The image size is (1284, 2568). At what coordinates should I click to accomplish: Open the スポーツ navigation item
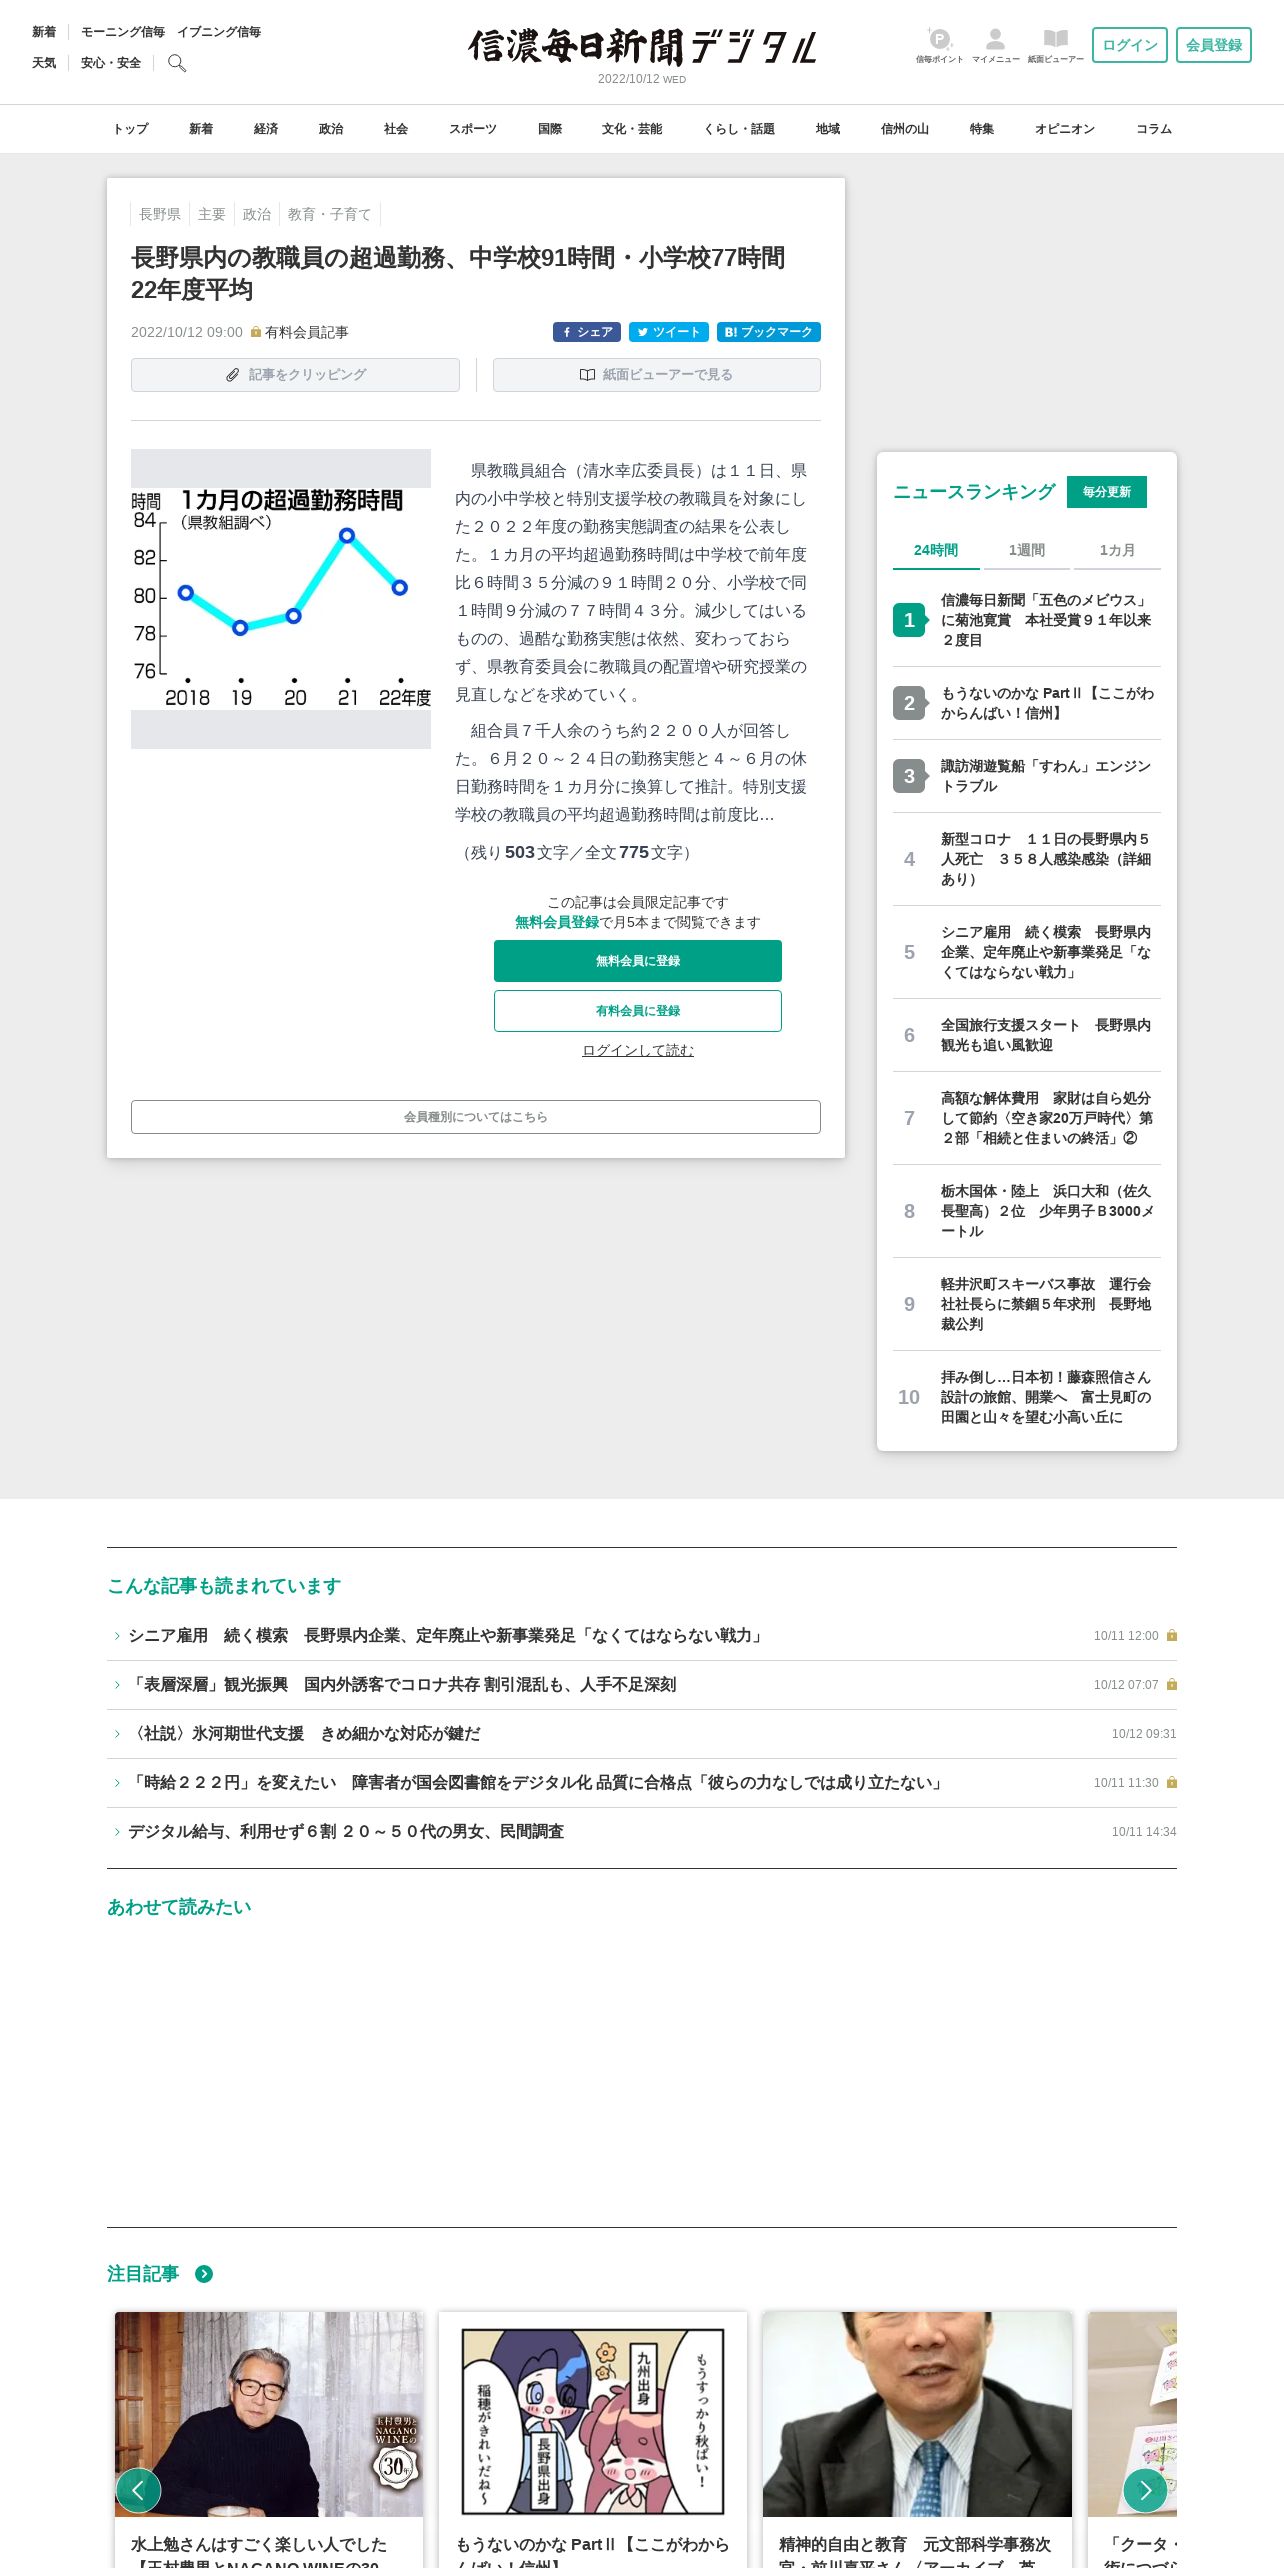point(473,129)
